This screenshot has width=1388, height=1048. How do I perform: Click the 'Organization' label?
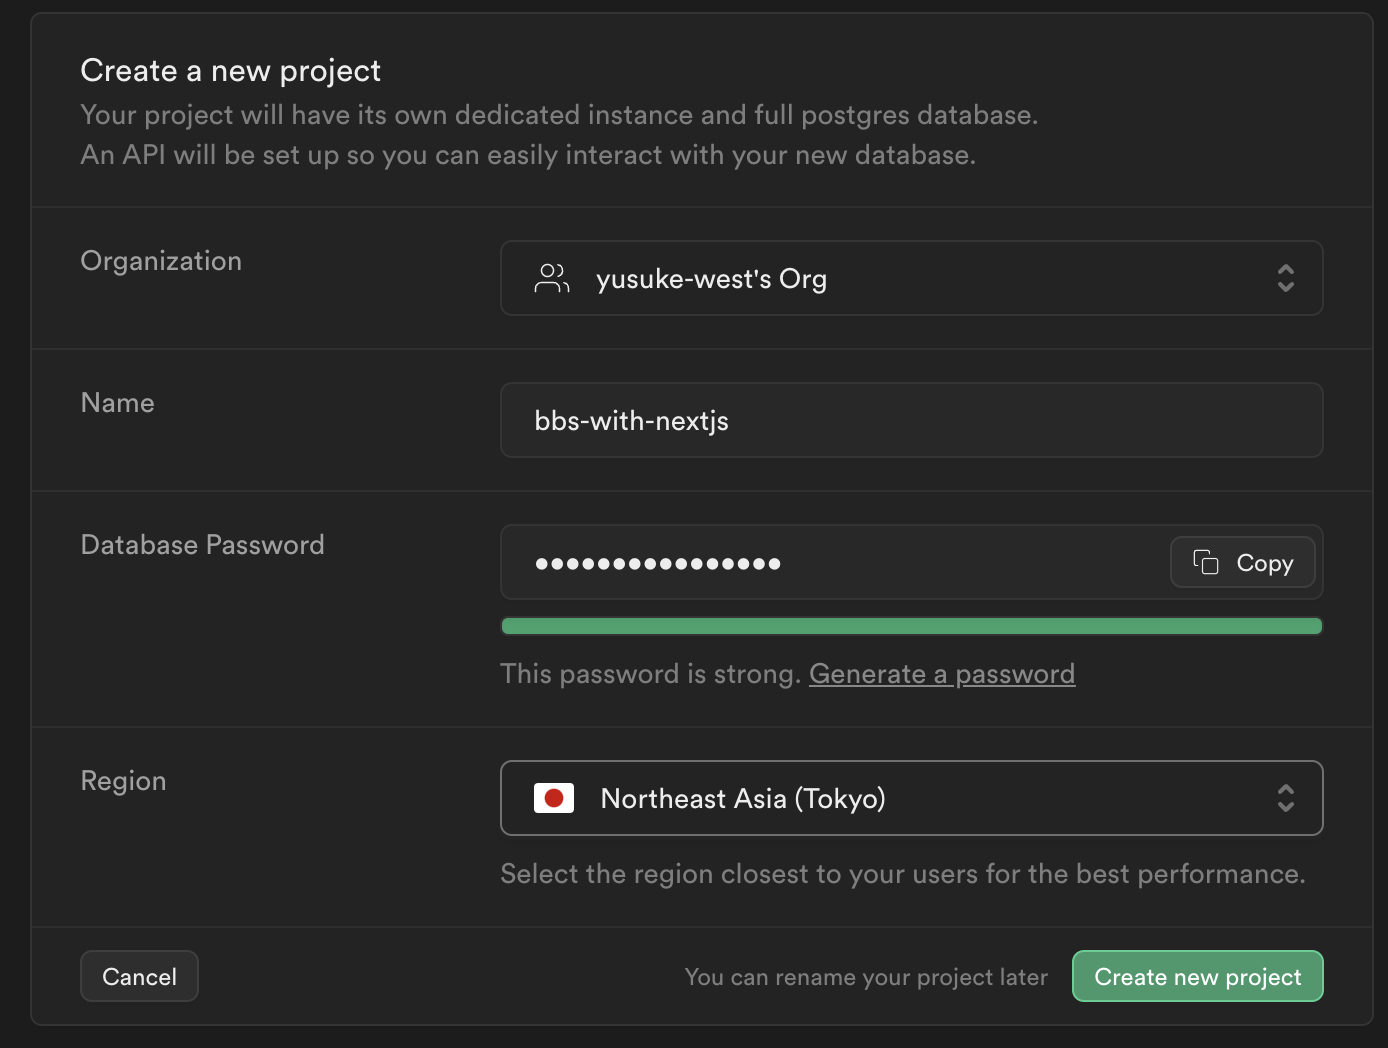161,261
